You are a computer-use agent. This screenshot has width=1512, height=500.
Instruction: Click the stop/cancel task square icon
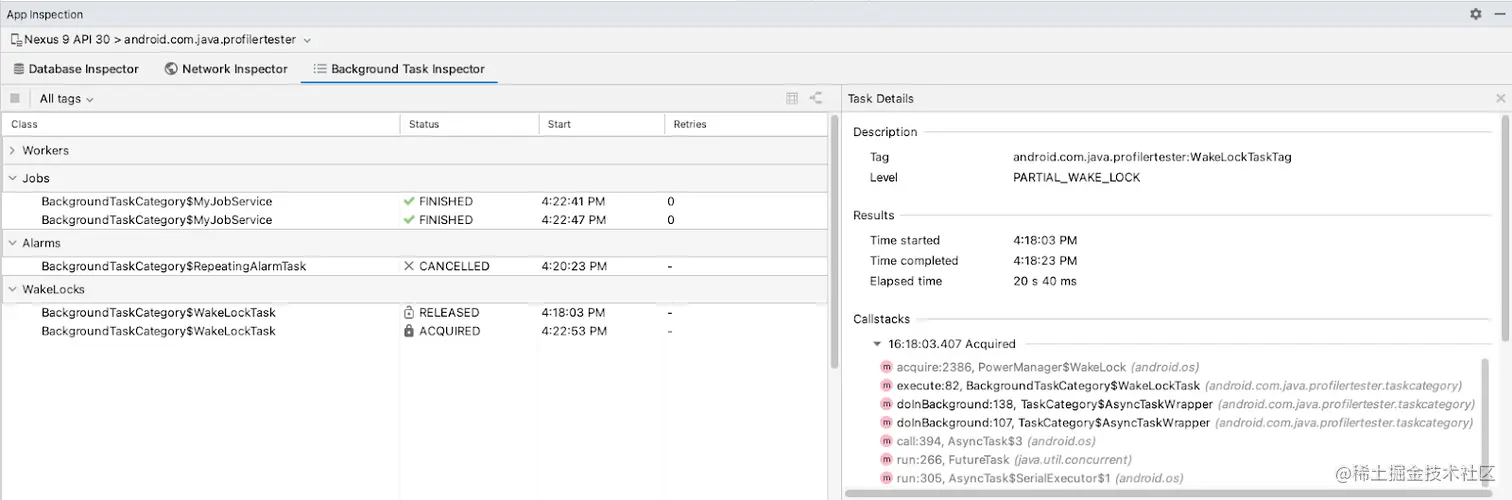pyautogui.click(x=15, y=98)
